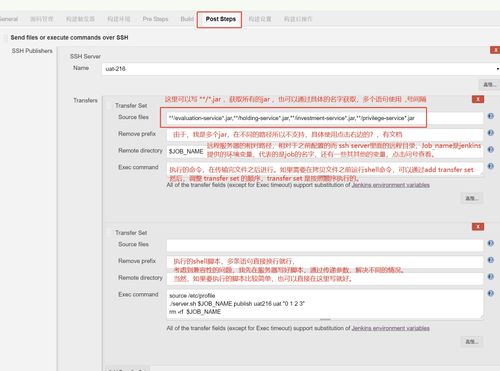Image resolution: width=500 pixels, height=371 pixels.
Task: Switch to the Build tab
Action: 187,19
